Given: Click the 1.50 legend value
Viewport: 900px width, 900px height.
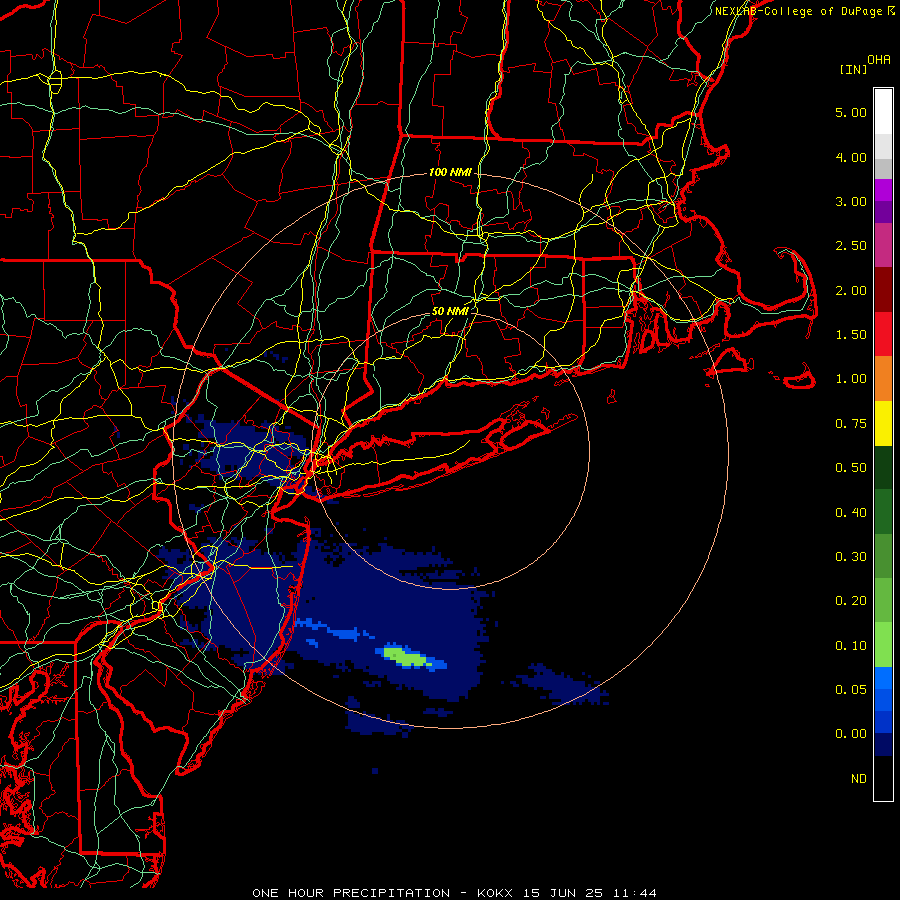Looking at the screenshot, I should pyautogui.click(x=851, y=335).
